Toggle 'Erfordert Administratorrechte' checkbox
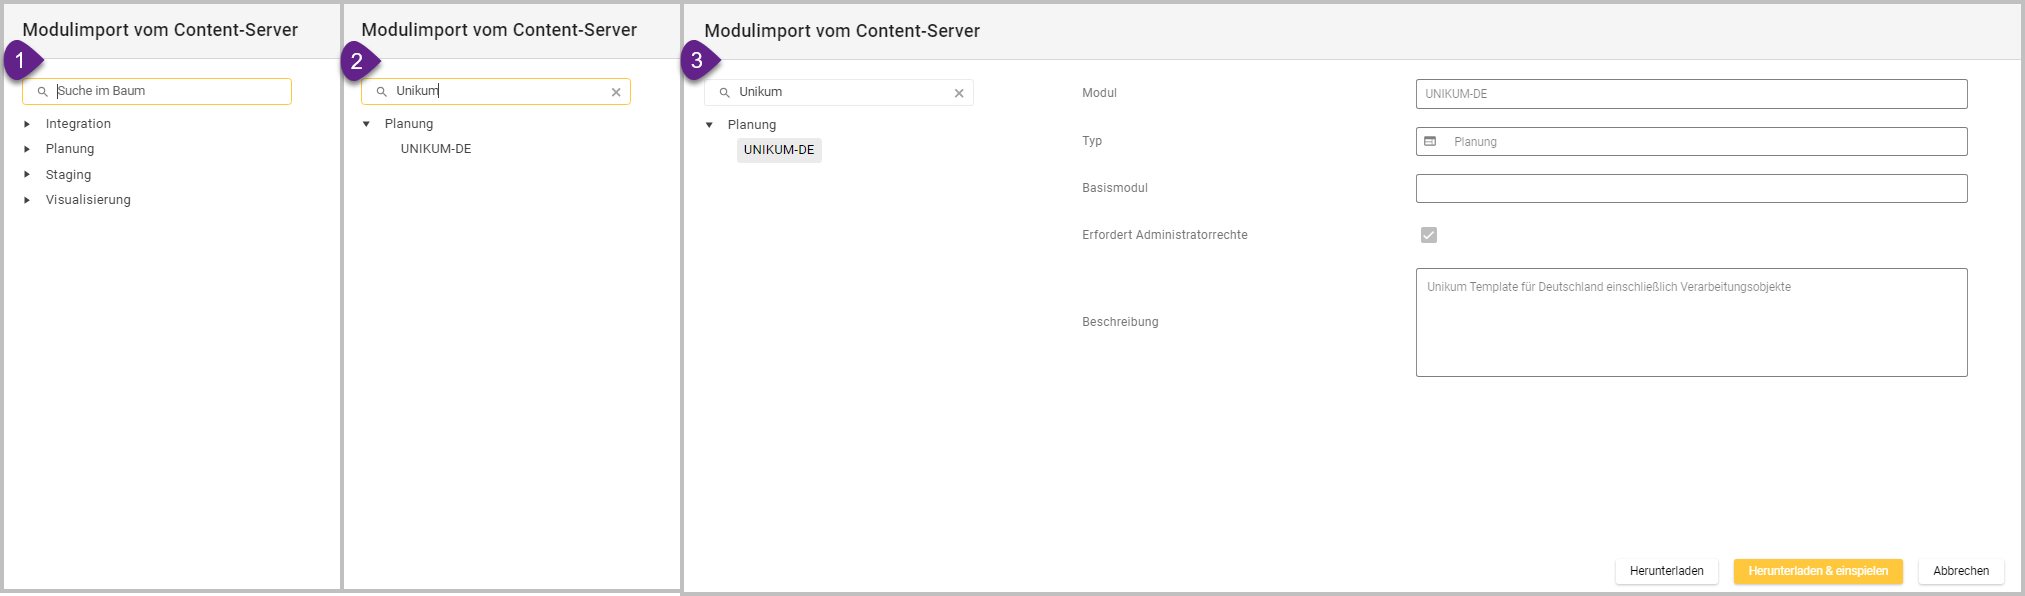 1429,235
